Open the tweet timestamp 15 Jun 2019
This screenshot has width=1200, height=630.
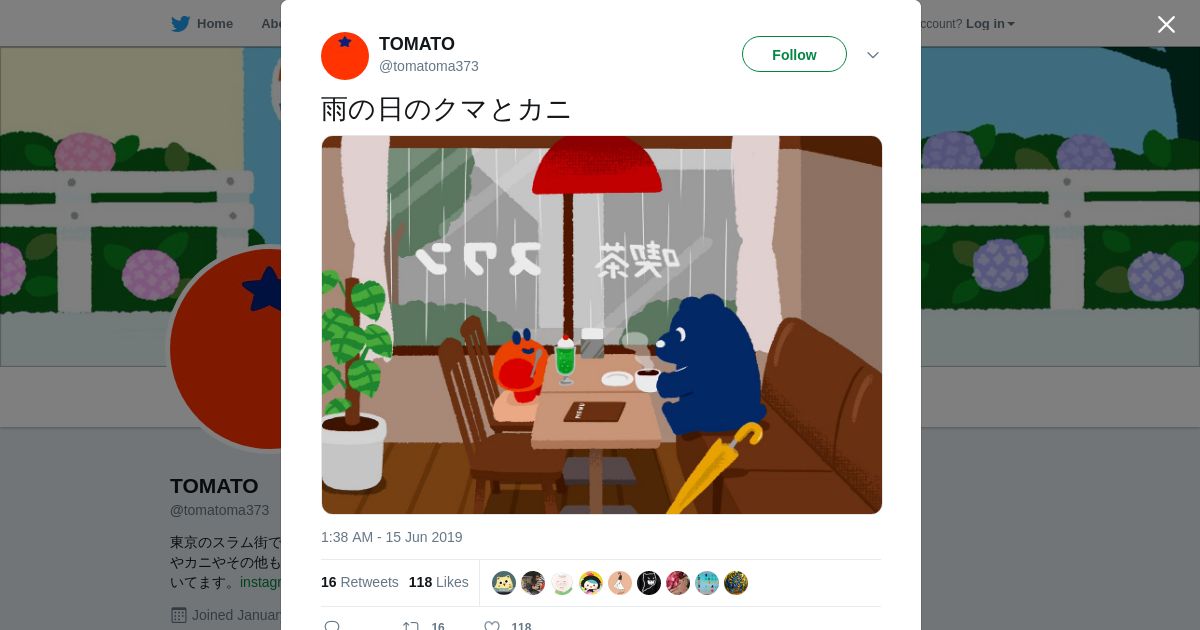(392, 537)
